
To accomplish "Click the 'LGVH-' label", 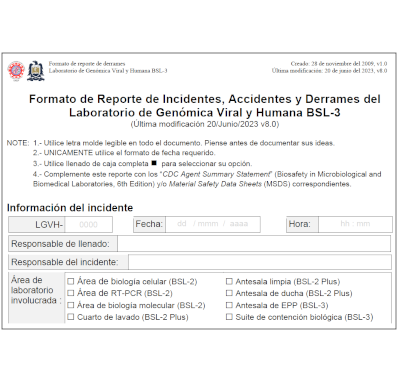I will [x=49, y=225].
